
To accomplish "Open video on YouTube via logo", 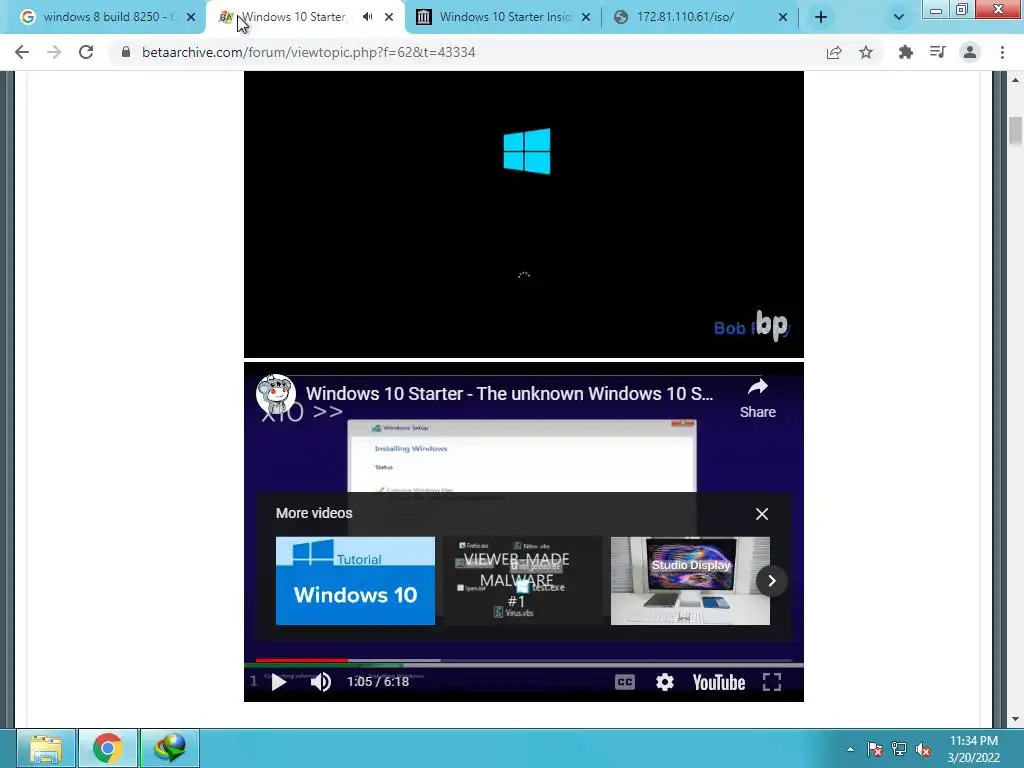I will pyautogui.click(x=718, y=682).
